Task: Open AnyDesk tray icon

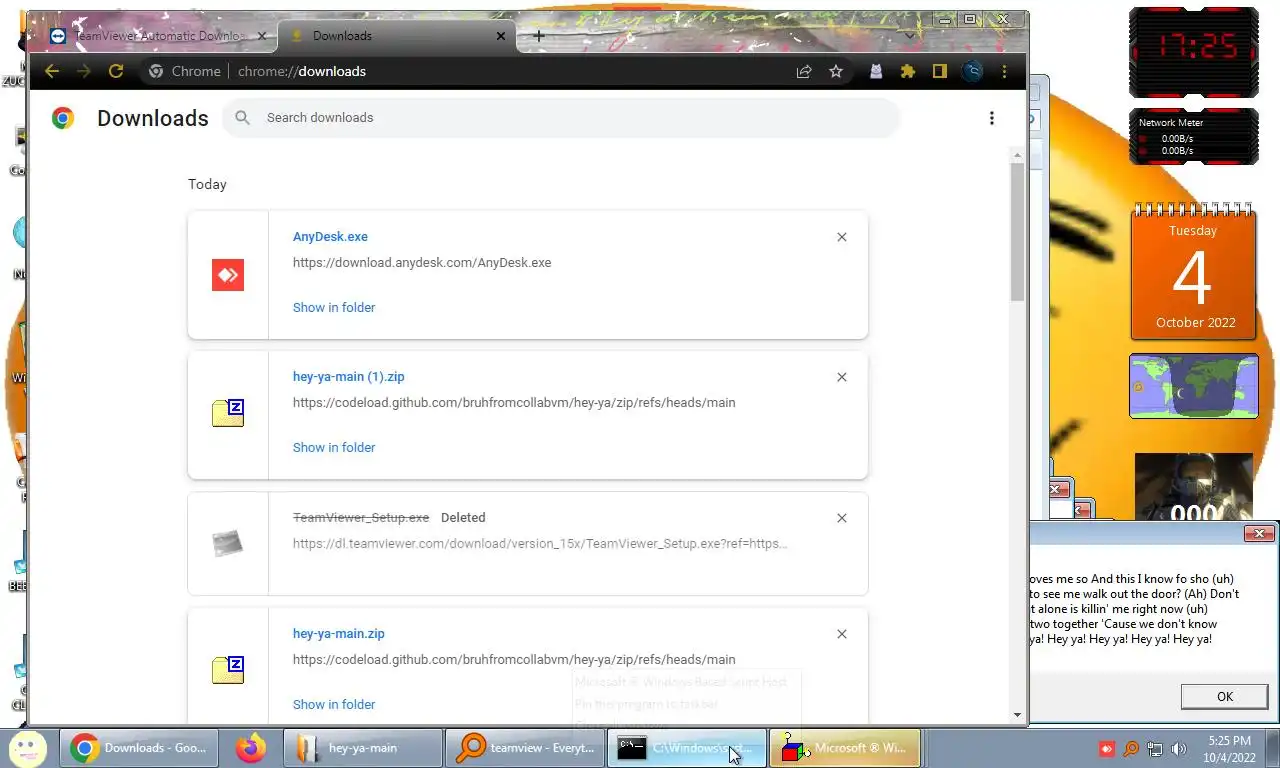Action: point(1107,748)
